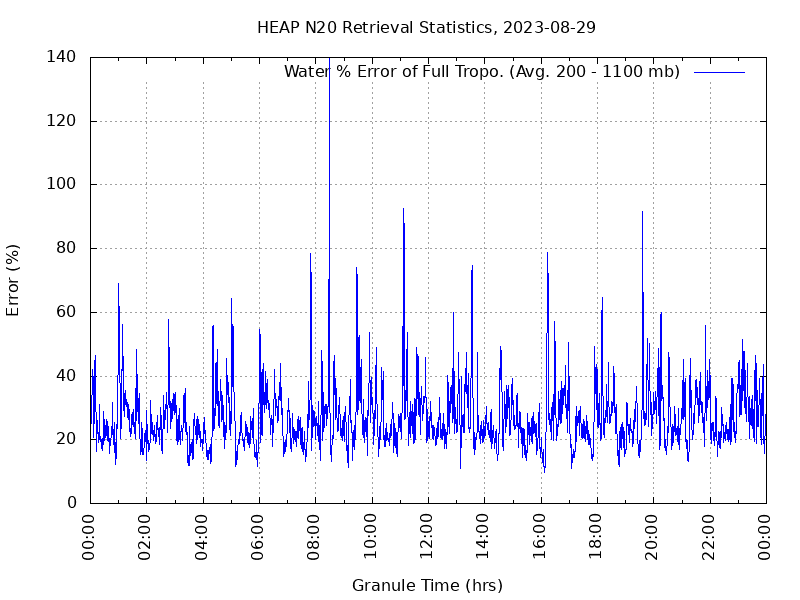
Task: Click the x-axis tick label 04:00
Action: click(x=201, y=537)
